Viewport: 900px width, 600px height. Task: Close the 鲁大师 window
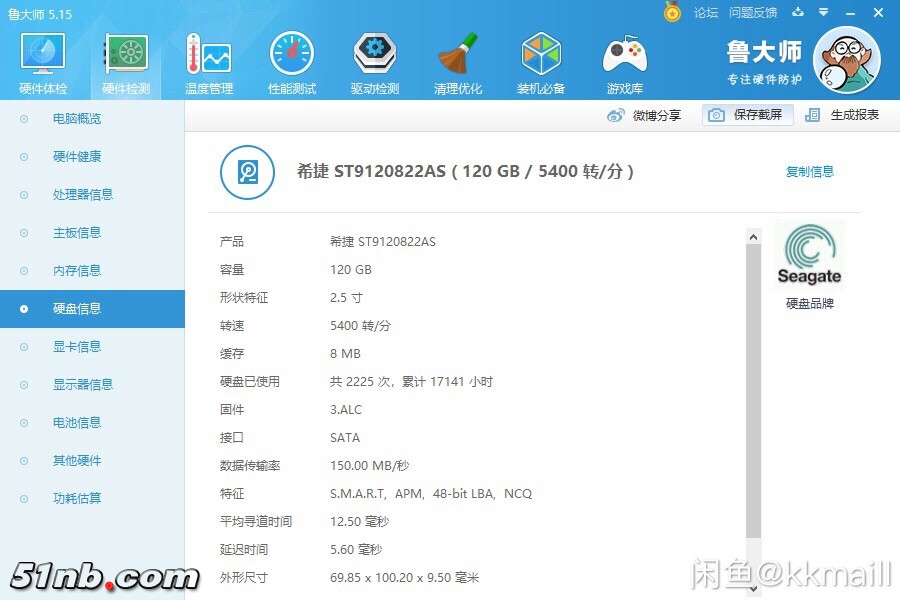[x=878, y=12]
